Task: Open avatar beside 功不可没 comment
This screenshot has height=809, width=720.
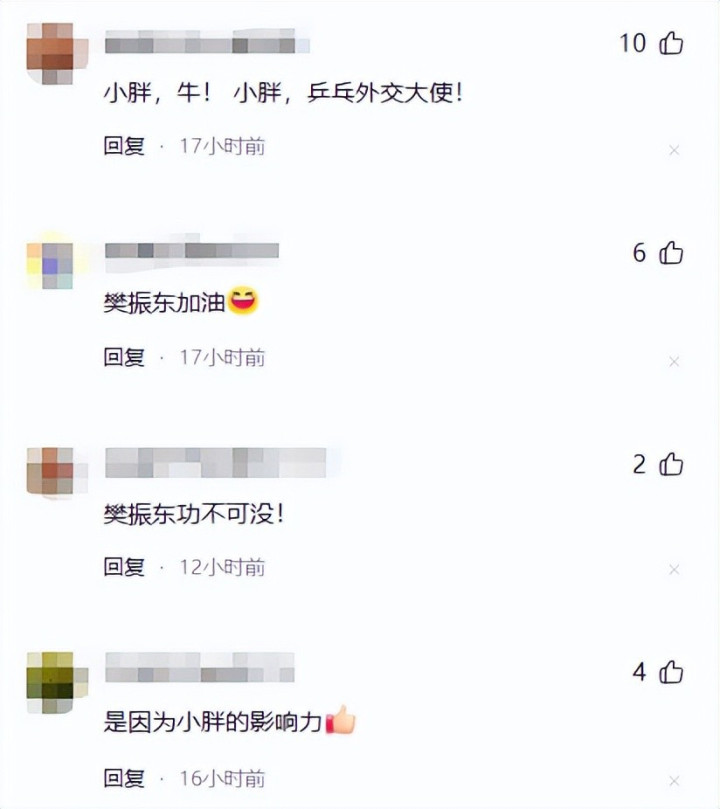Action: click(x=57, y=472)
